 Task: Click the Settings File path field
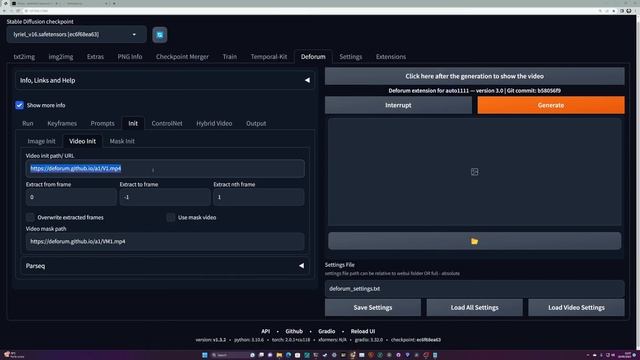click(474, 289)
